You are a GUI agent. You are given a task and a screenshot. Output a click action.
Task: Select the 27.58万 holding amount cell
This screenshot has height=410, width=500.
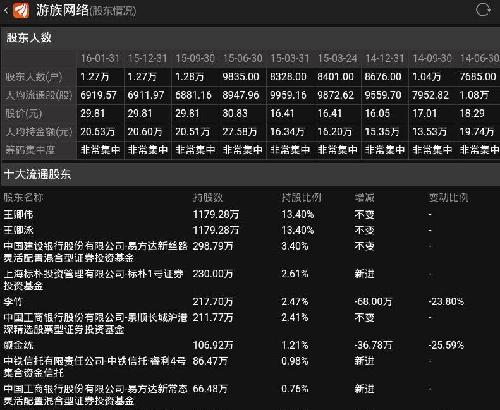(x=239, y=132)
